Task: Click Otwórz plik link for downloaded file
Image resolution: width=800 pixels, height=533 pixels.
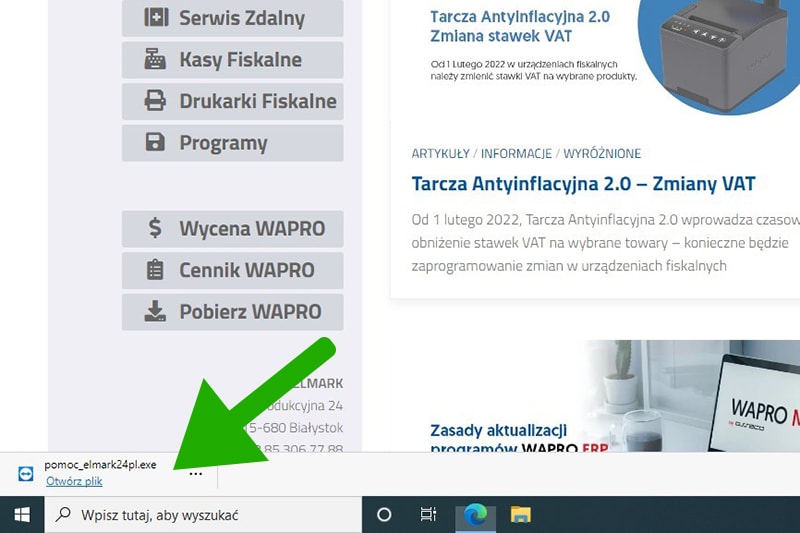Action: point(74,481)
